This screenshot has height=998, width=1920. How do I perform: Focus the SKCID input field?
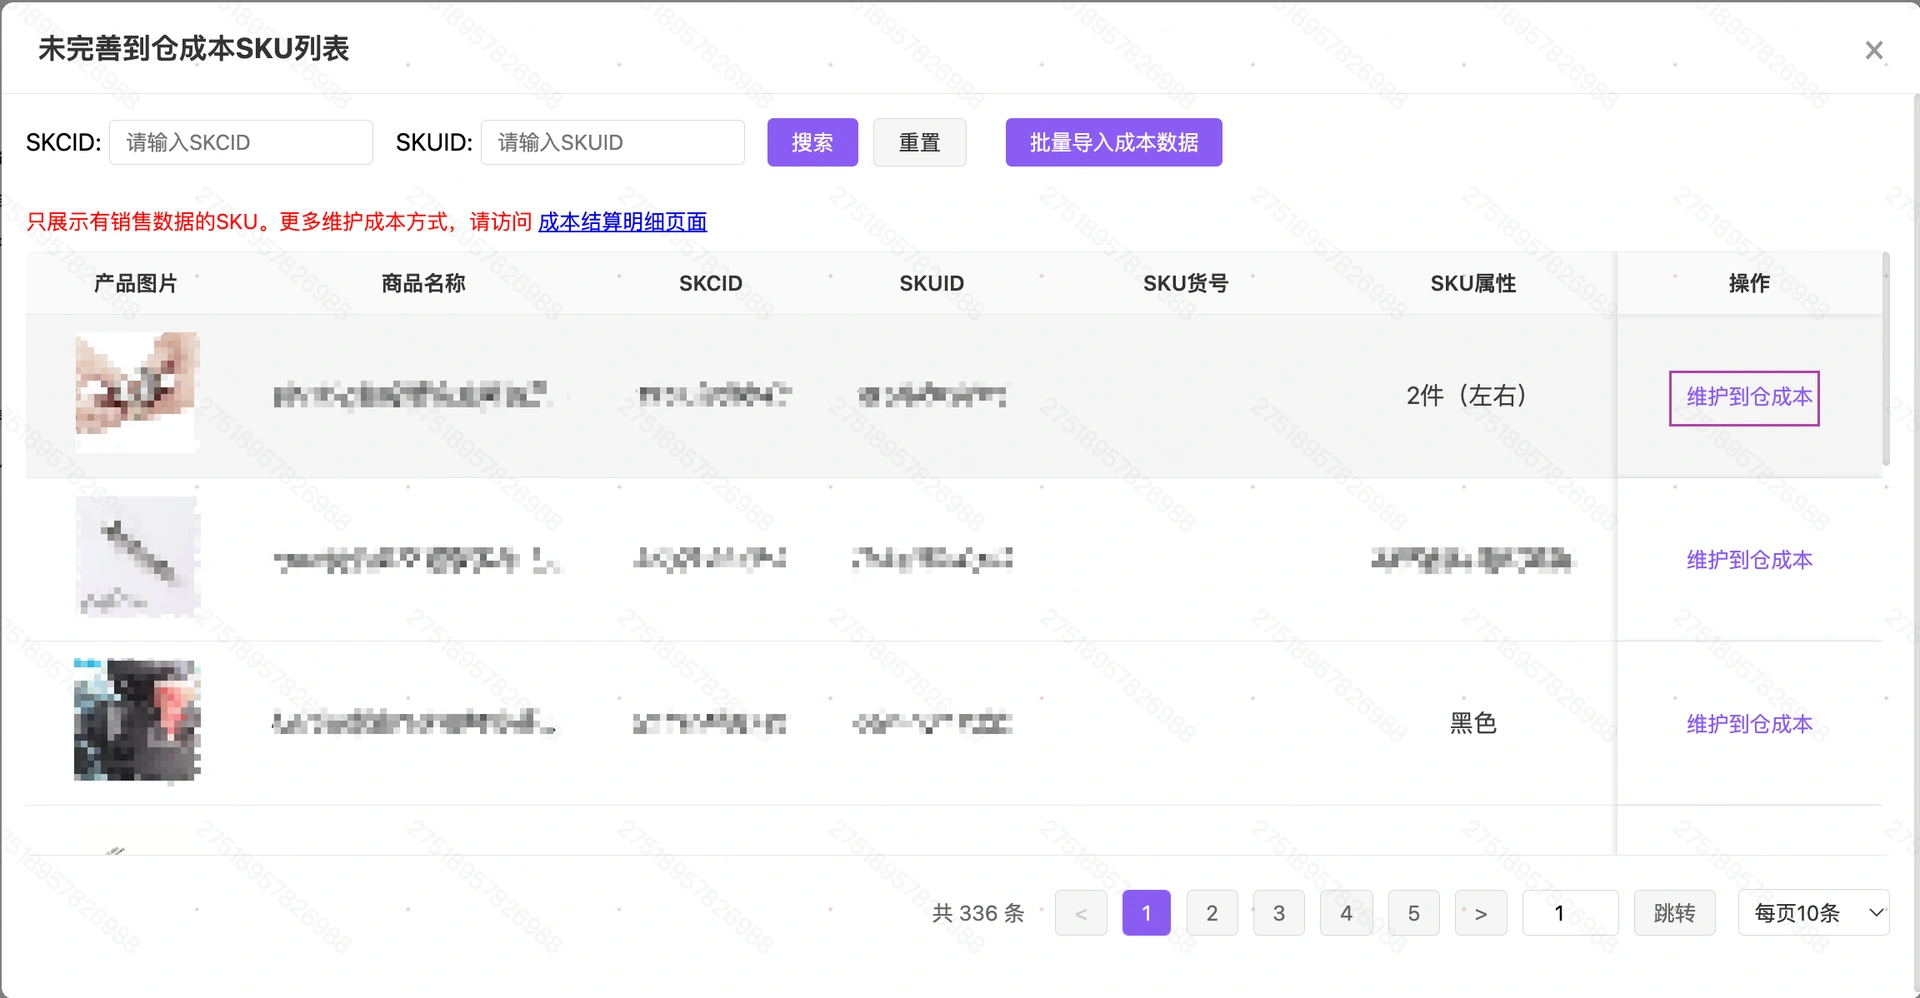tap(241, 142)
